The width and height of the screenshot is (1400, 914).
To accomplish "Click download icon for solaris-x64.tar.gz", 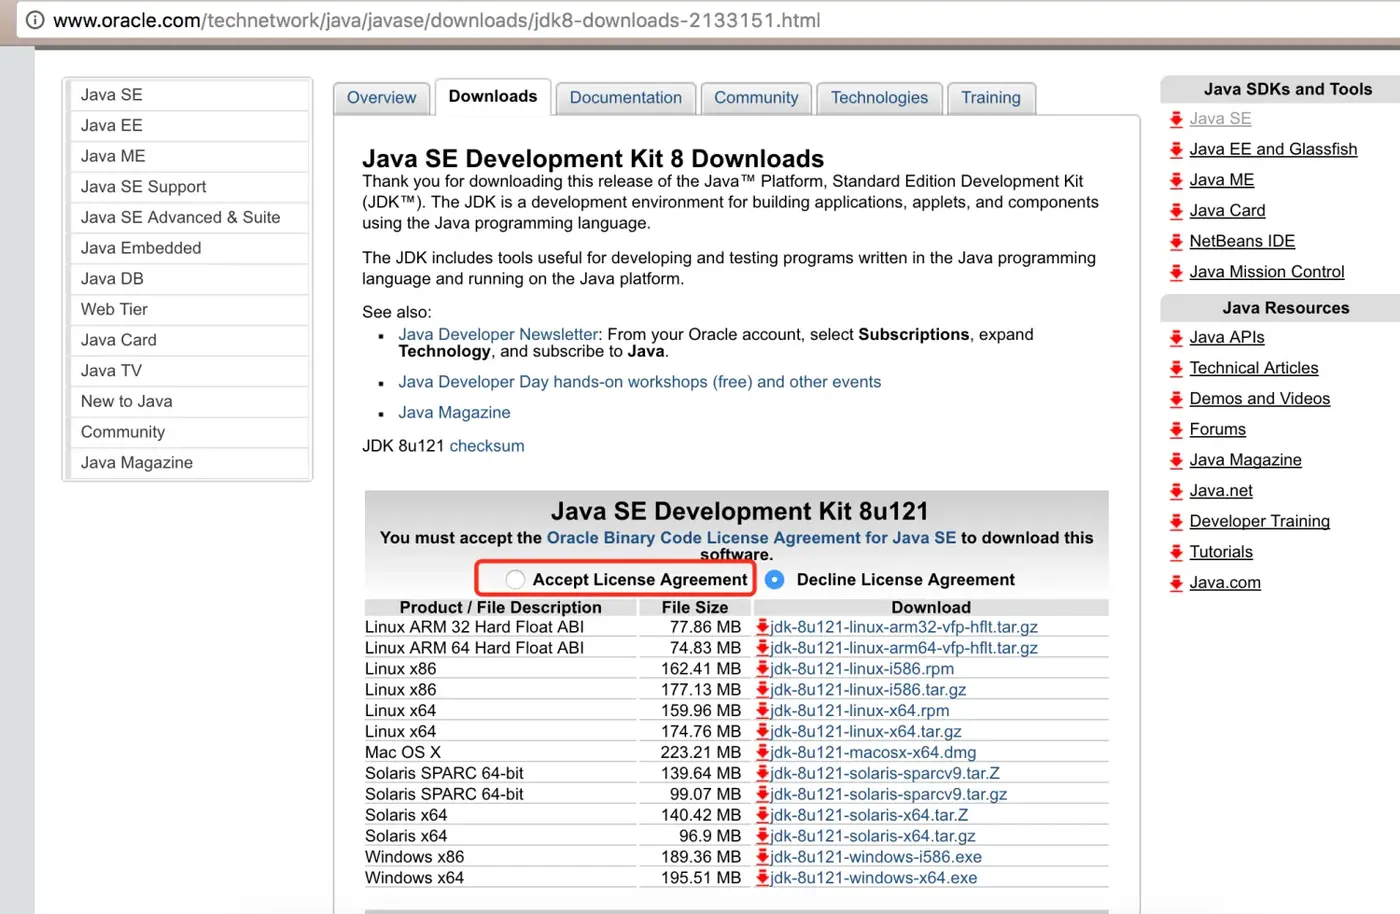I will coord(762,836).
